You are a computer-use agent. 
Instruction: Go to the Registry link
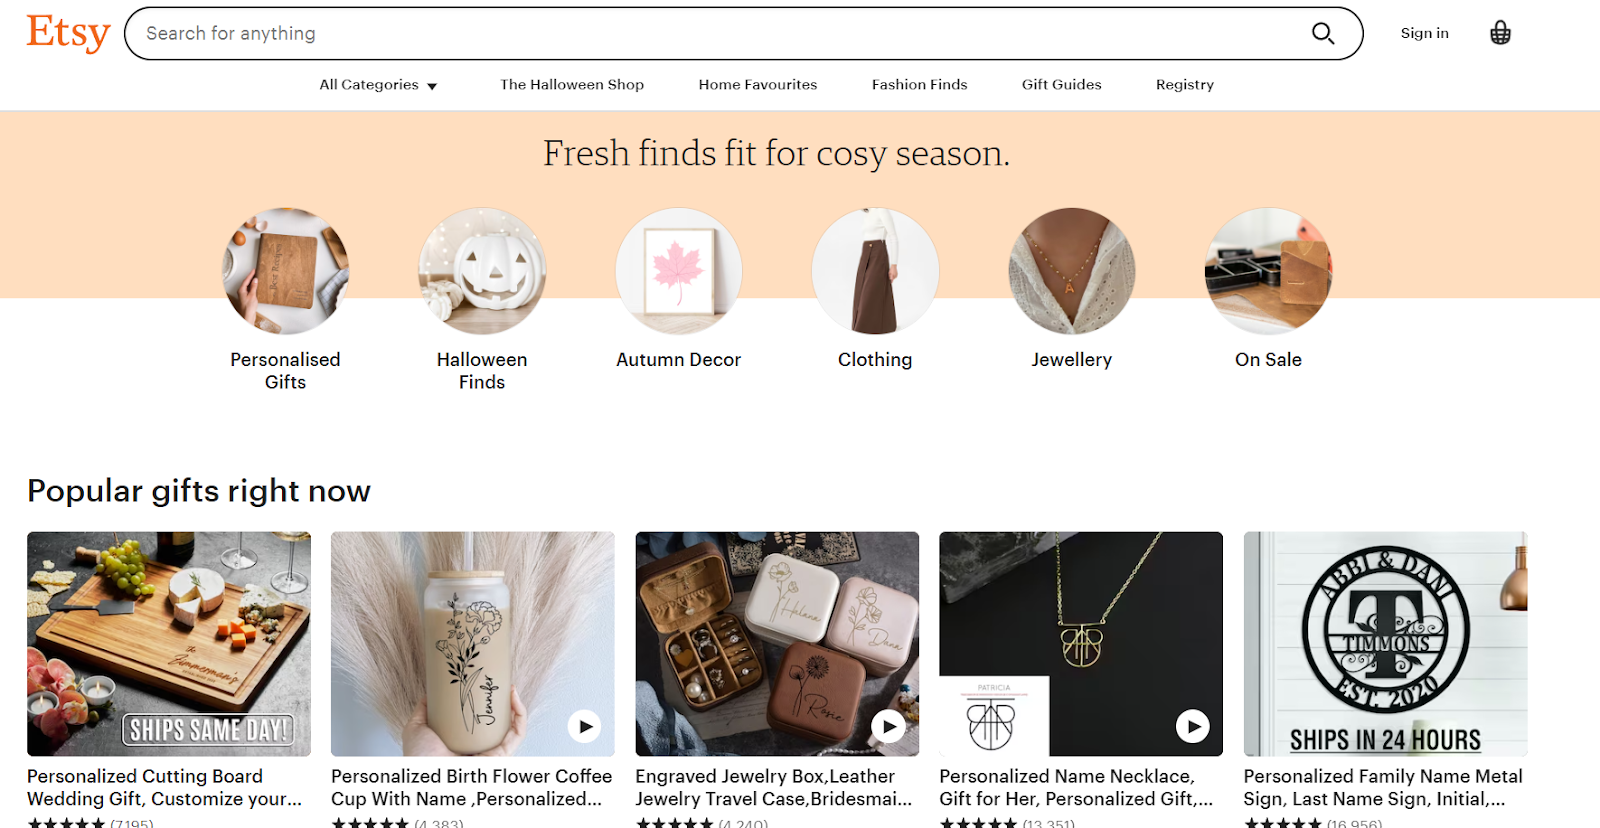[x=1184, y=85]
